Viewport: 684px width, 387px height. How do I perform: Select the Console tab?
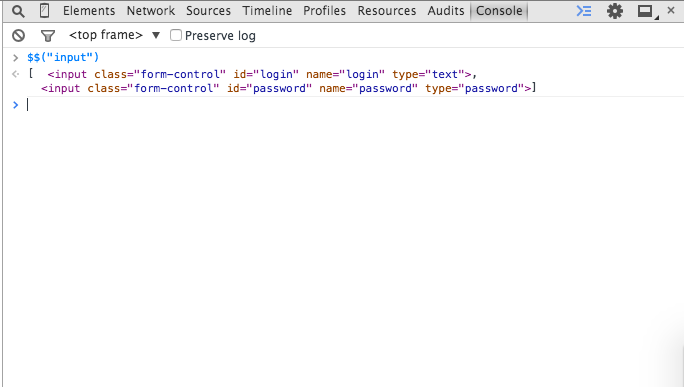tap(499, 10)
